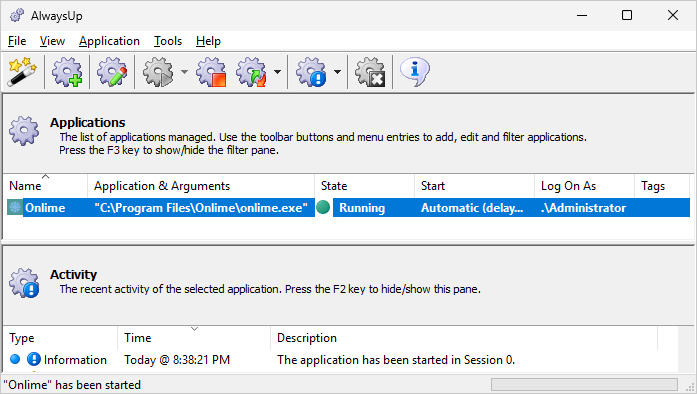Click the blue dot on the Information row
This screenshot has height=394, width=697.
tap(15, 359)
